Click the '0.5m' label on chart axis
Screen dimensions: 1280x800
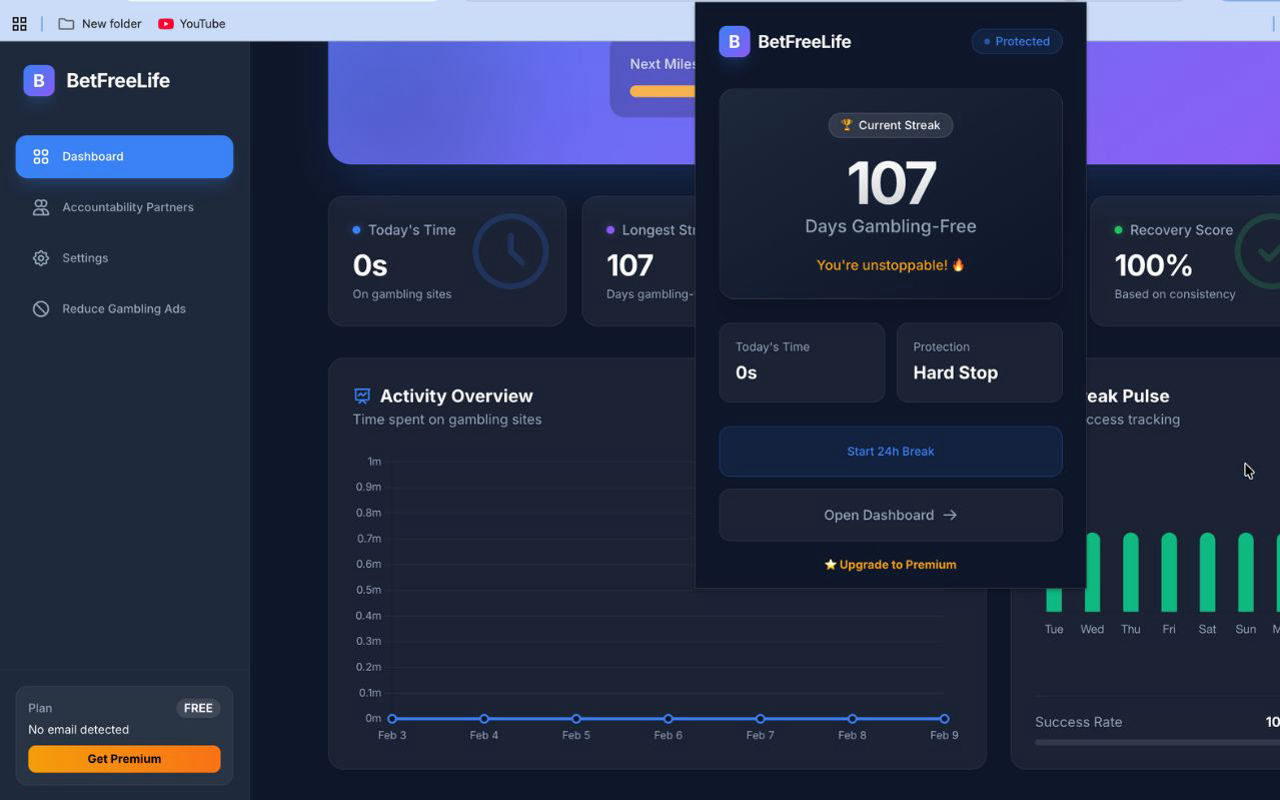point(369,590)
